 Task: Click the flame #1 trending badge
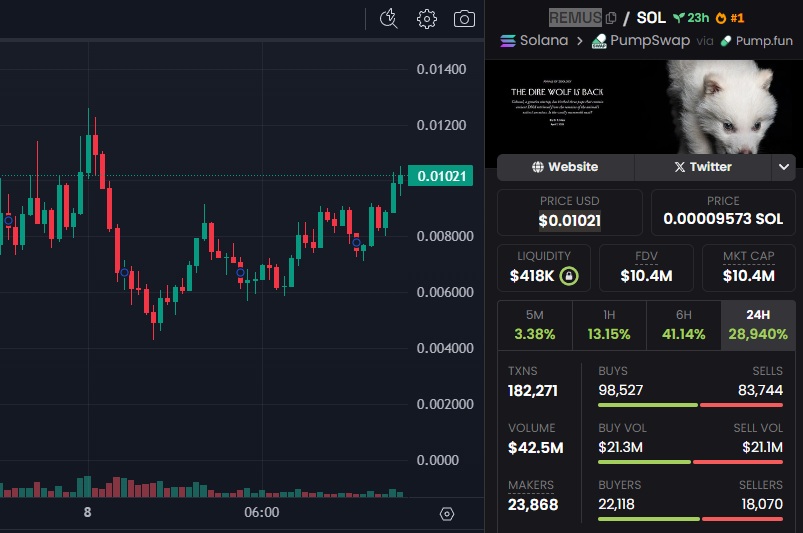click(730, 18)
